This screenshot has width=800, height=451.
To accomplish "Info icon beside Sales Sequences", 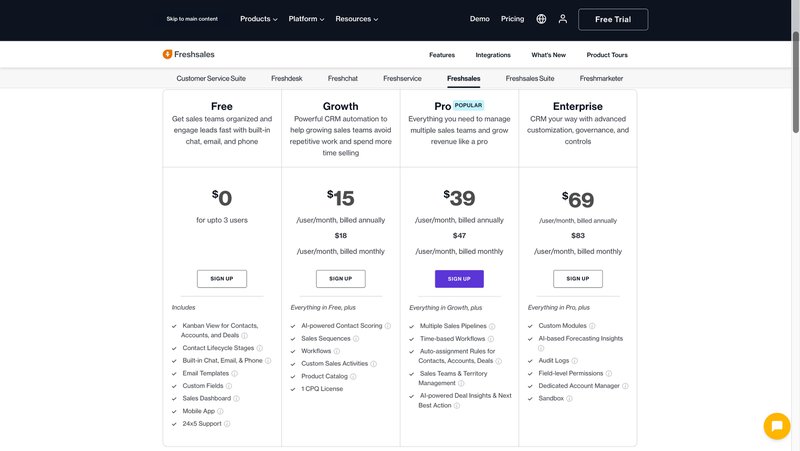I will point(356,339).
